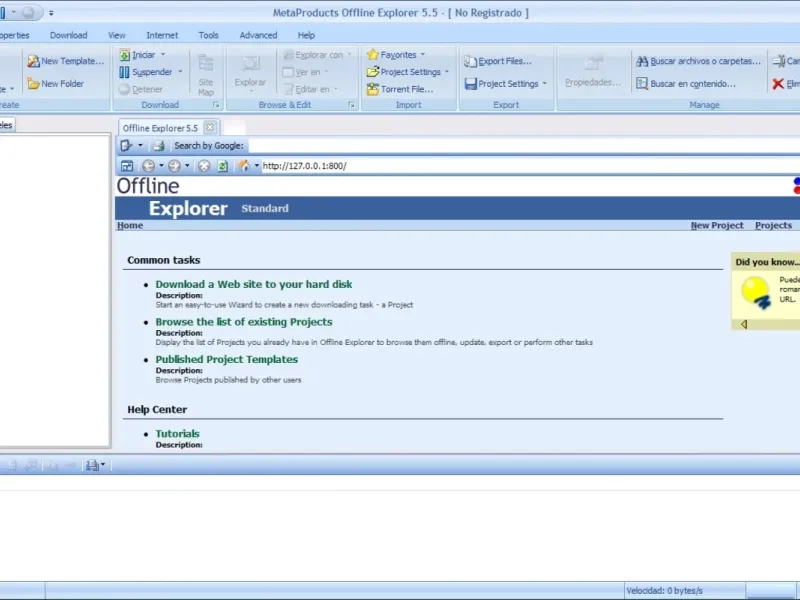Click the New Project link
Image resolution: width=800 pixels, height=600 pixels.
pyautogui.click(x=717, y=226)
